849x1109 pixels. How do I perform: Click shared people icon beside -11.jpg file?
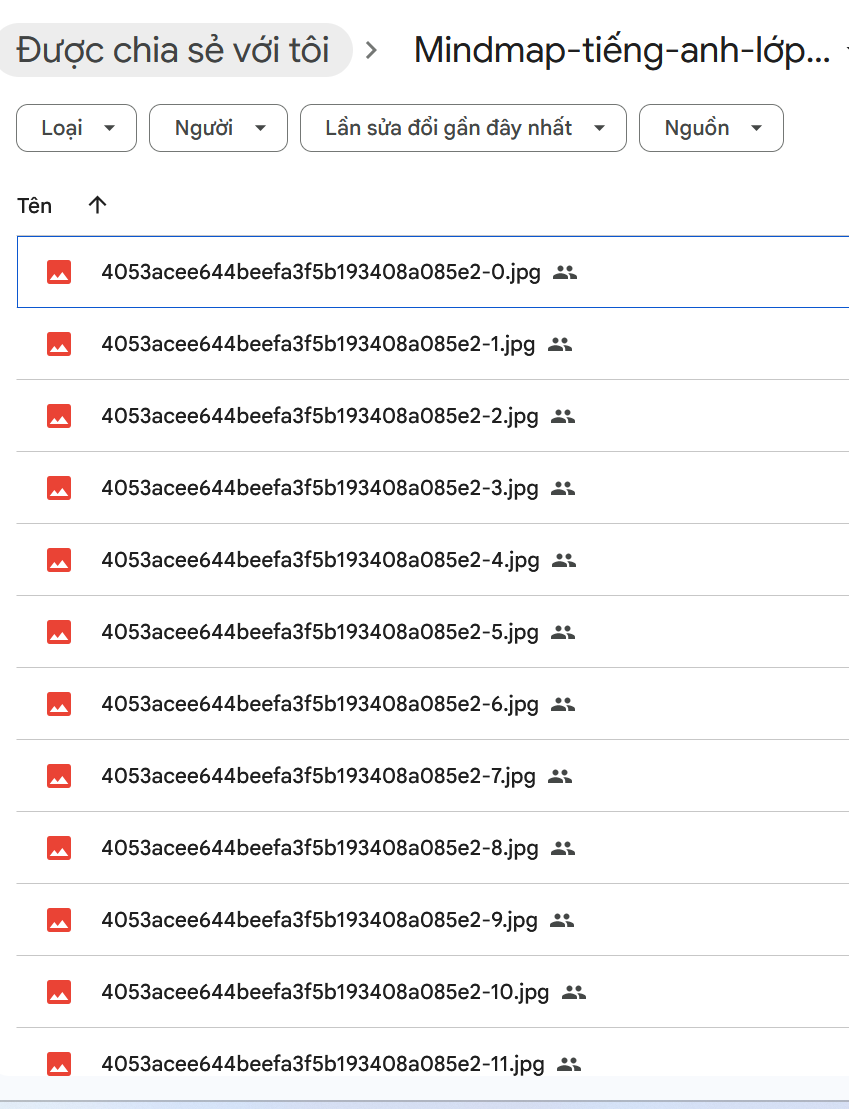click(569, 1064)
